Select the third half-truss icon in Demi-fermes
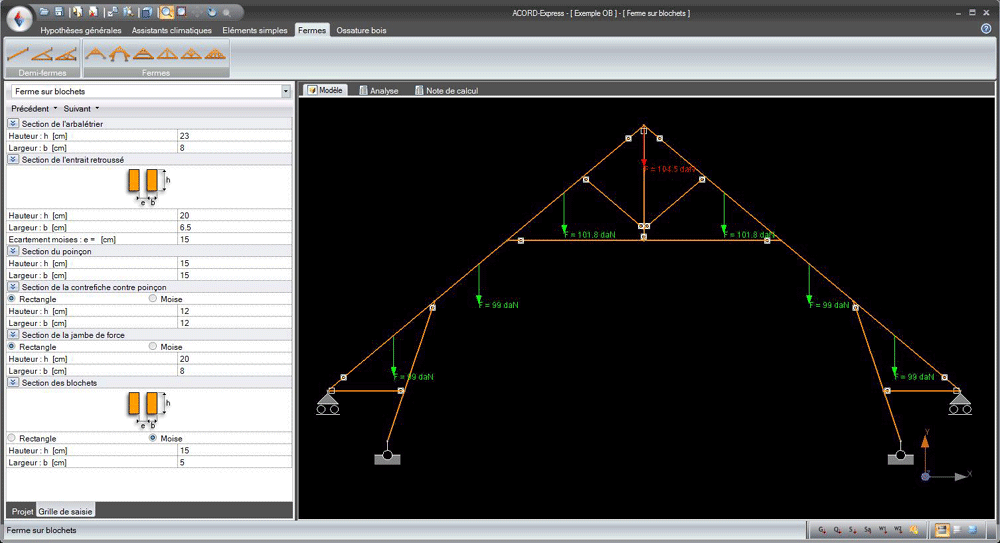 point(66,54)
